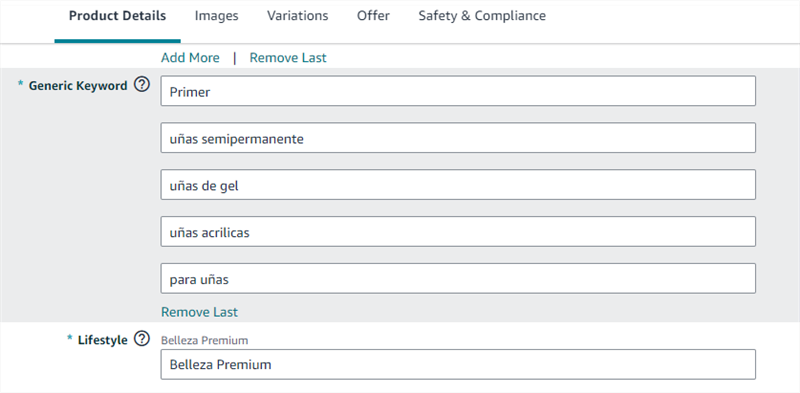The image size is (800, 393).
Task: Click the Lifestyle field label
Action: (103, 340)
